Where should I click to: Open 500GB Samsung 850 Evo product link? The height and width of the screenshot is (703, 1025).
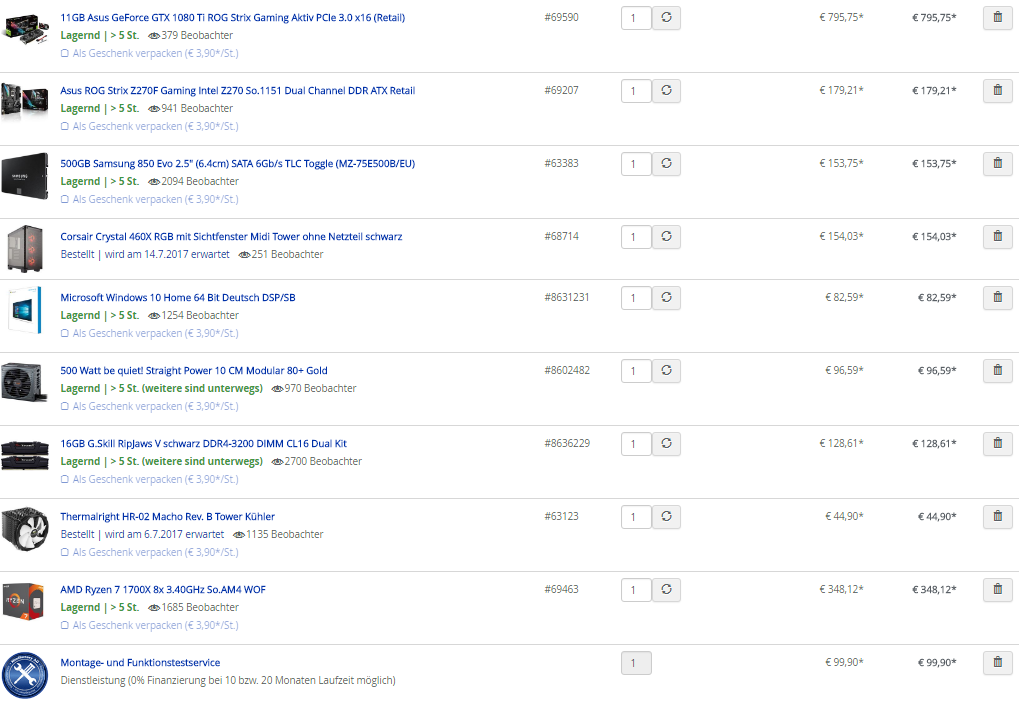click(x=238, y=163)
